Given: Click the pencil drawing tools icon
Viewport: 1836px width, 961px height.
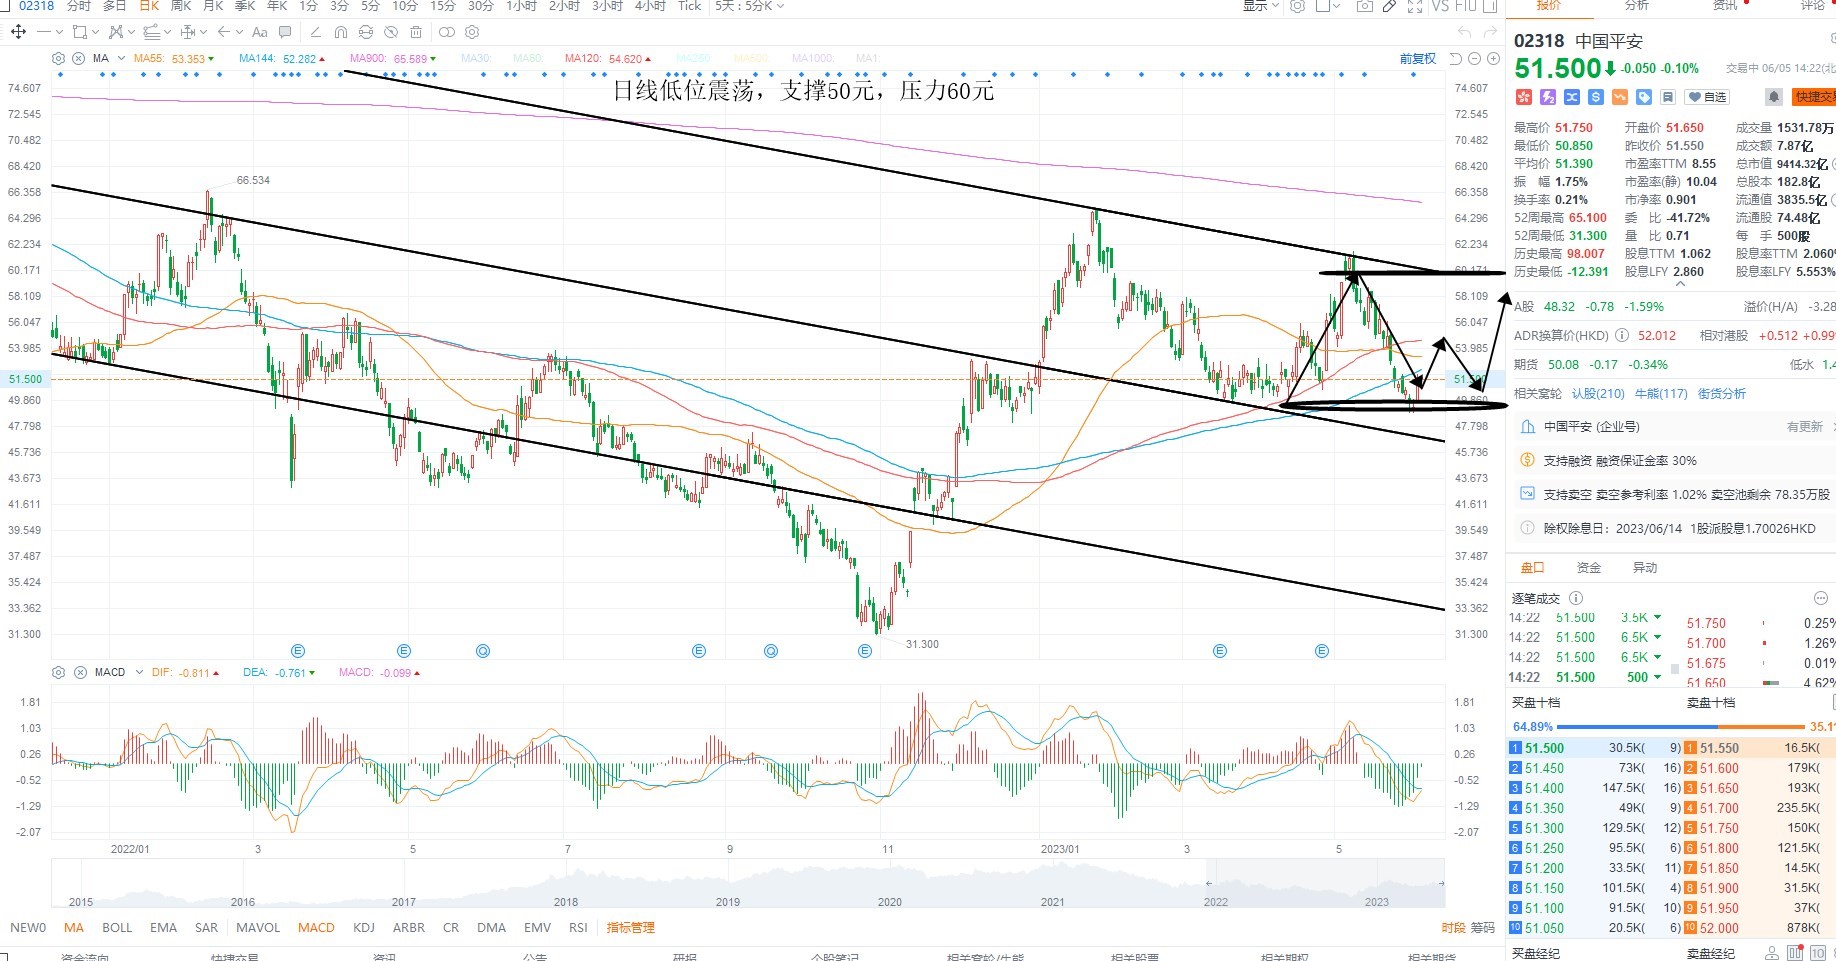Looking at the screenshot, I should coord(1389,6).
